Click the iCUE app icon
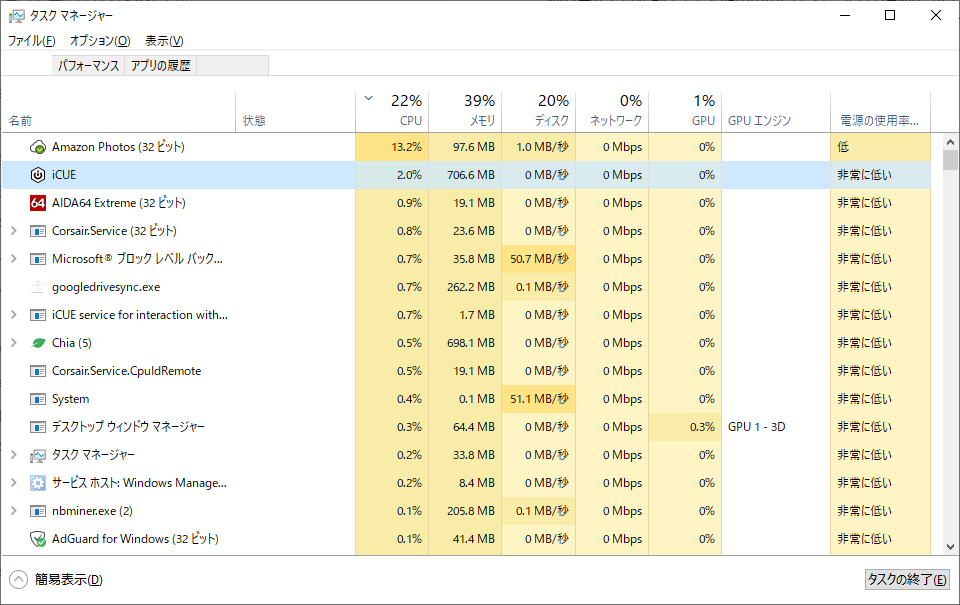The width and height of the screenshot is (960, 605). (38, 175)
